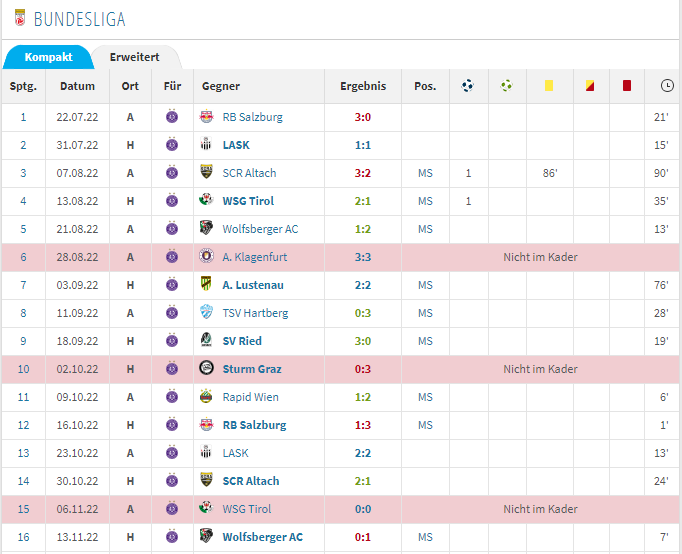Click the Bundesliga league logo in header
The width and height of the screenshot is (682, 554).
(17, 19)
